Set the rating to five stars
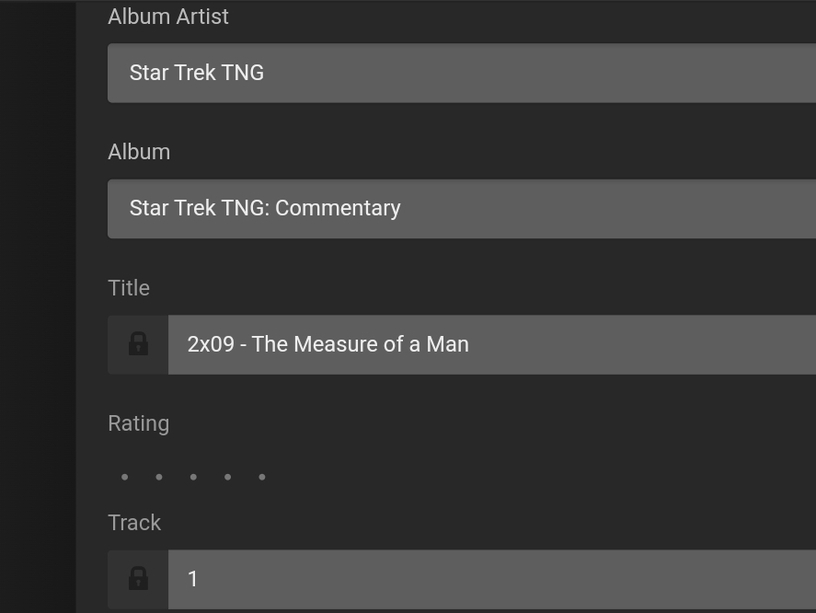The width and height of the screenshot is (816, 613). [262, 477]
